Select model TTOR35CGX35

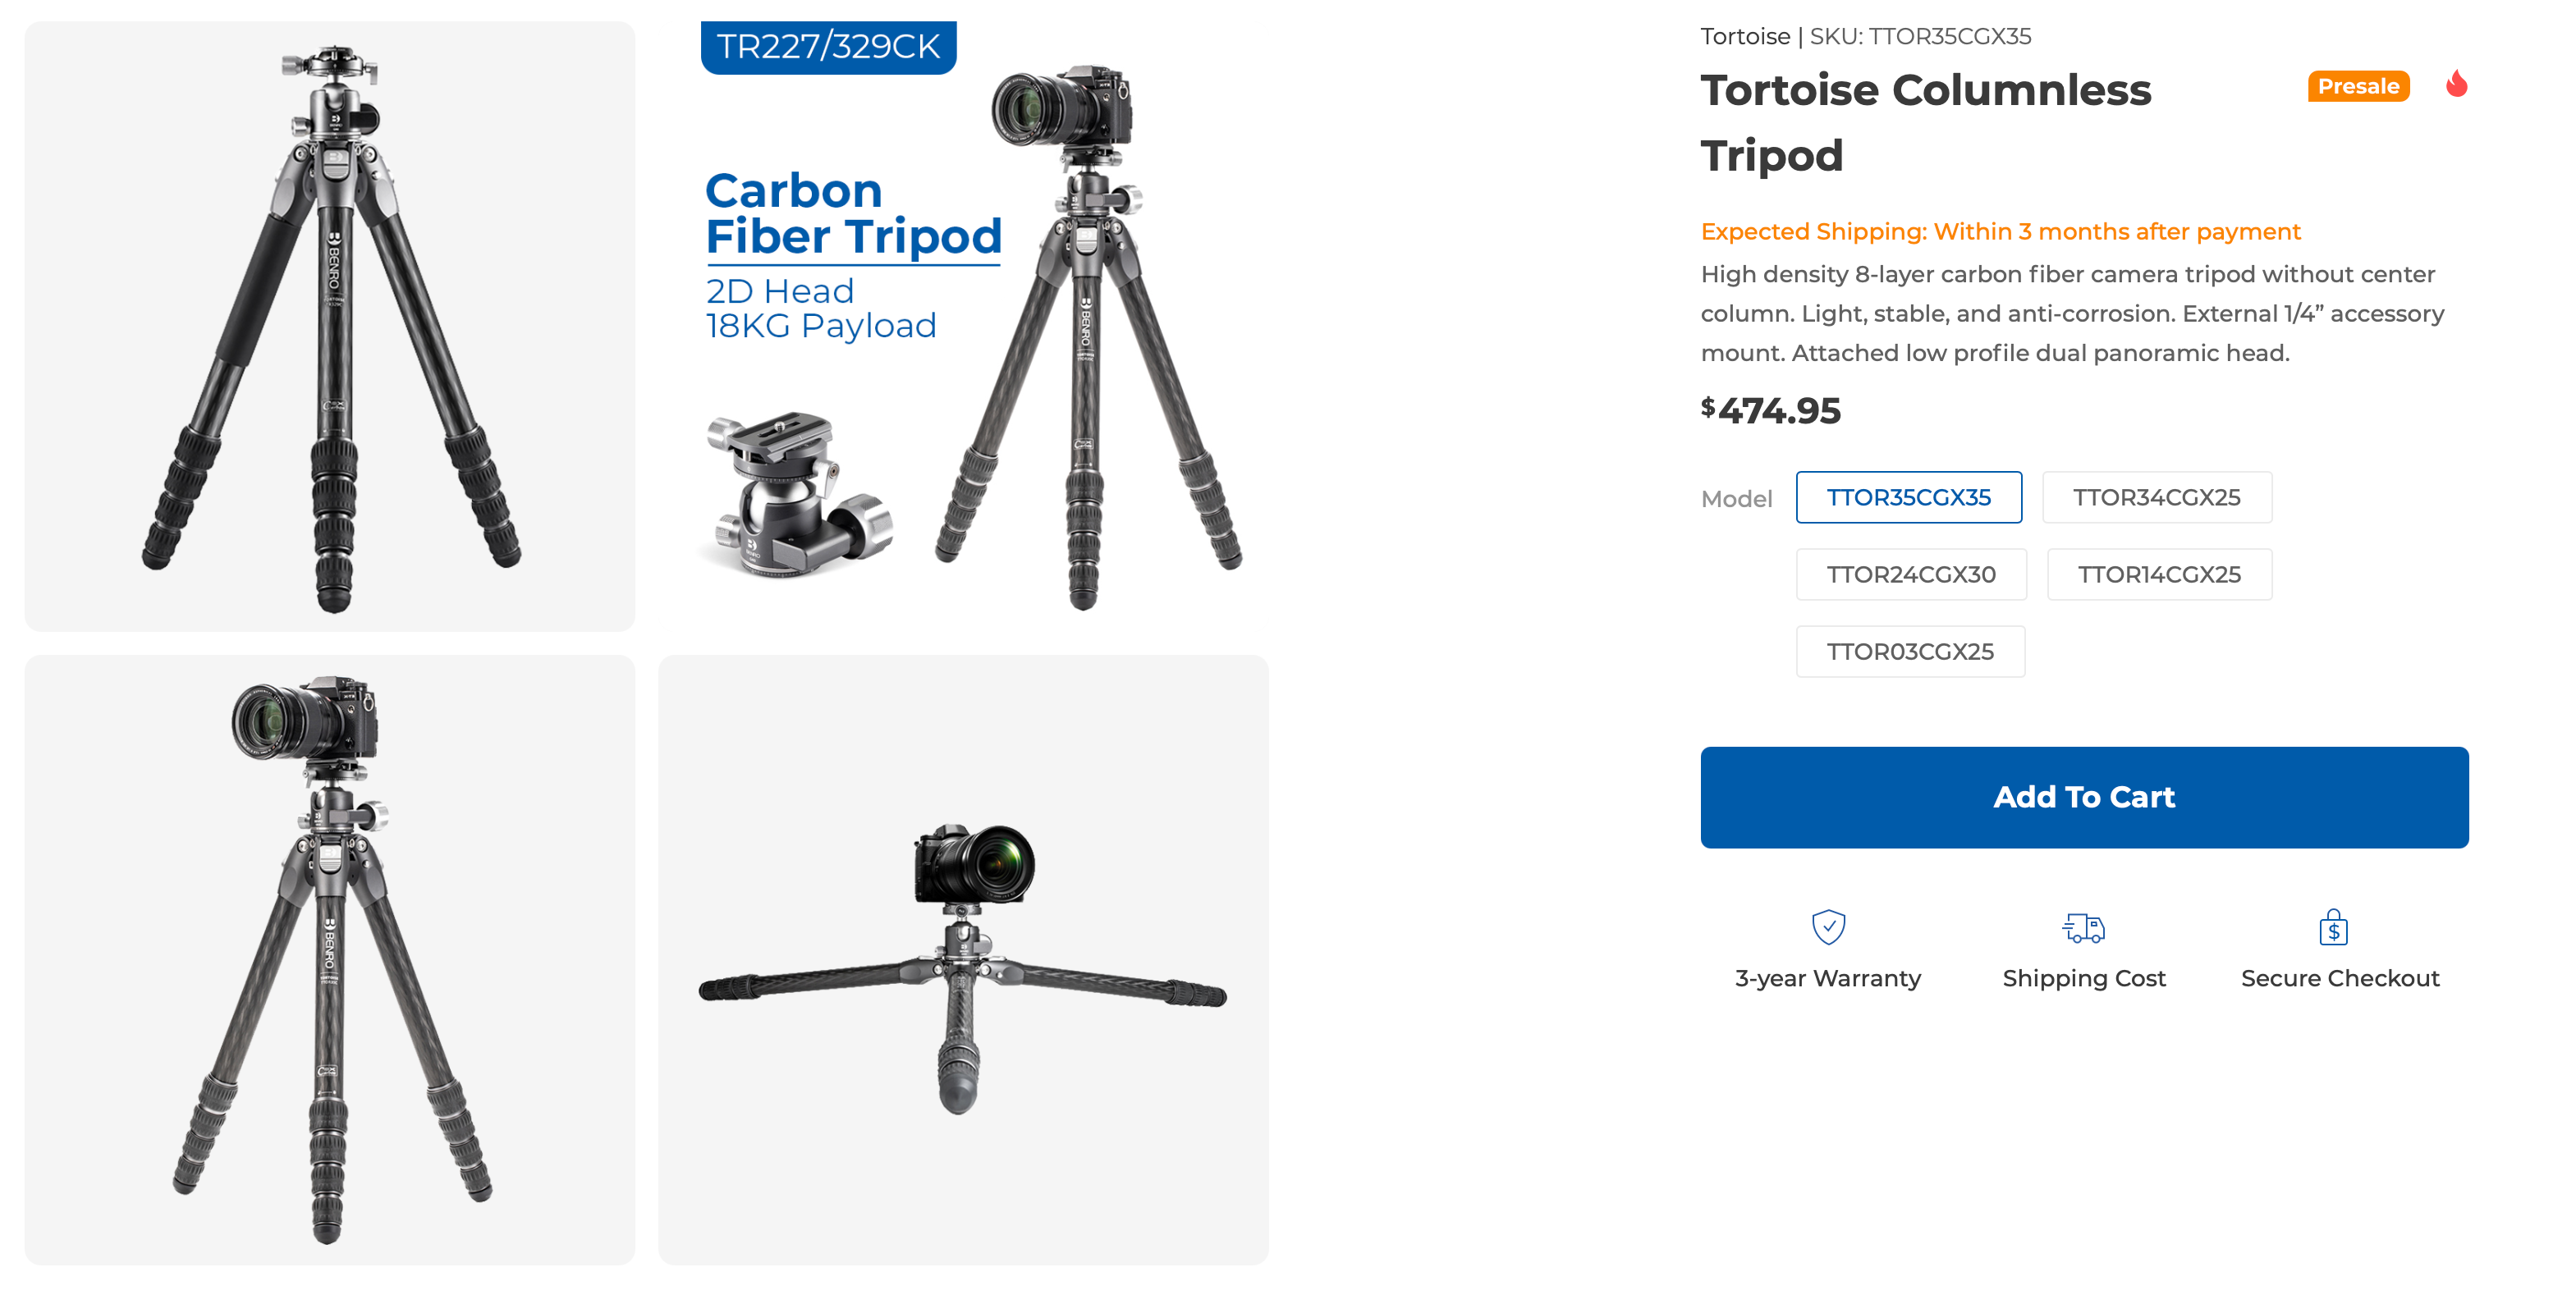[1908, 497]
